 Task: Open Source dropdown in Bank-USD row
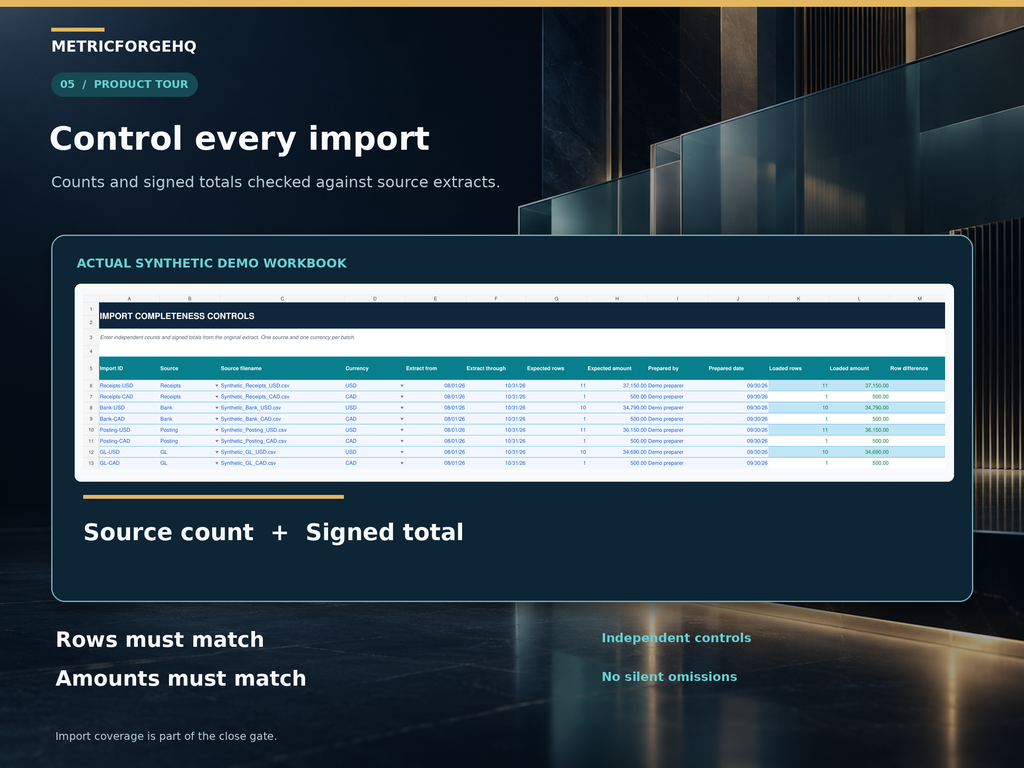(217, 408)
